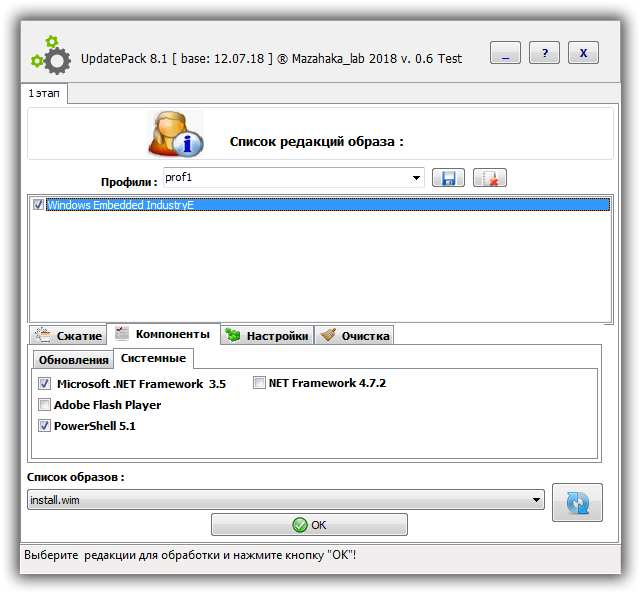
Task: Expand the Профили dropdown arrow
Action: pos(416,178)
